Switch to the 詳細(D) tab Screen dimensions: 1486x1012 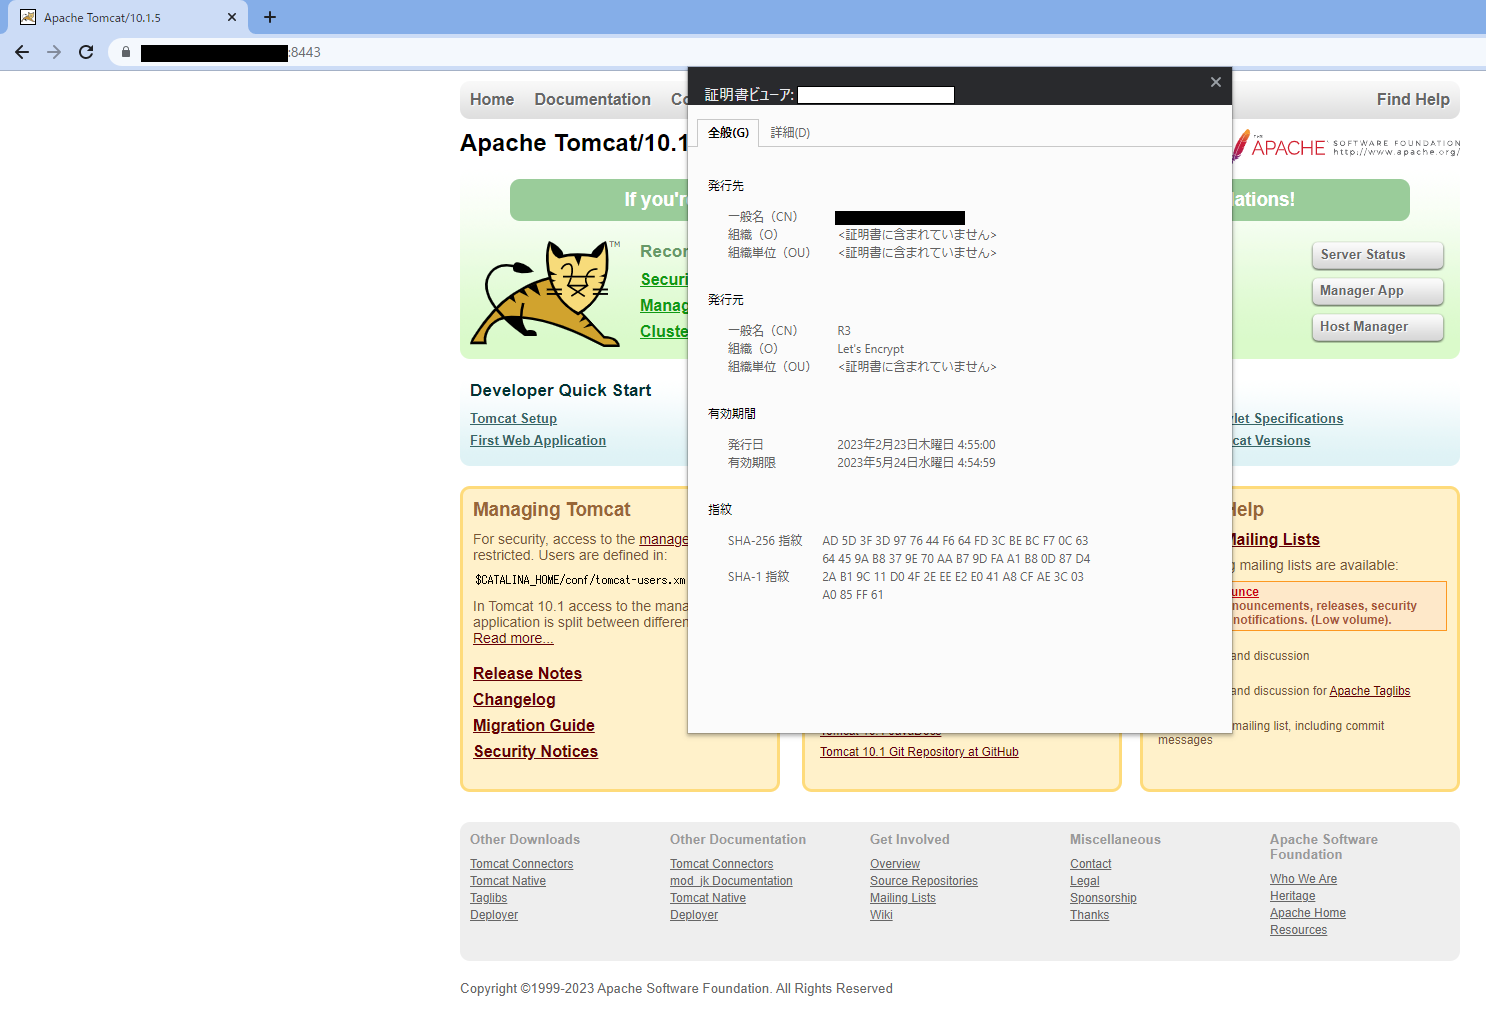tap(790, 132)
